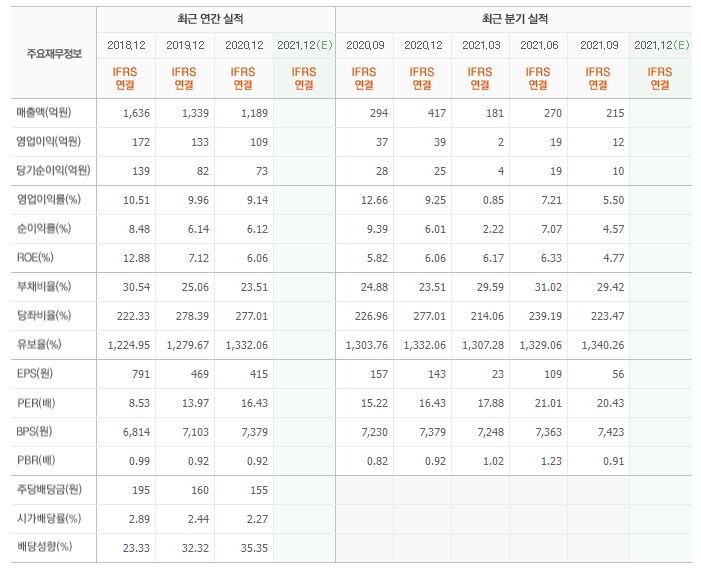This screenshot has width=701, height=570.
Task: Click the 2021.06 quarterly column header
Action: (x=540, y=45)
